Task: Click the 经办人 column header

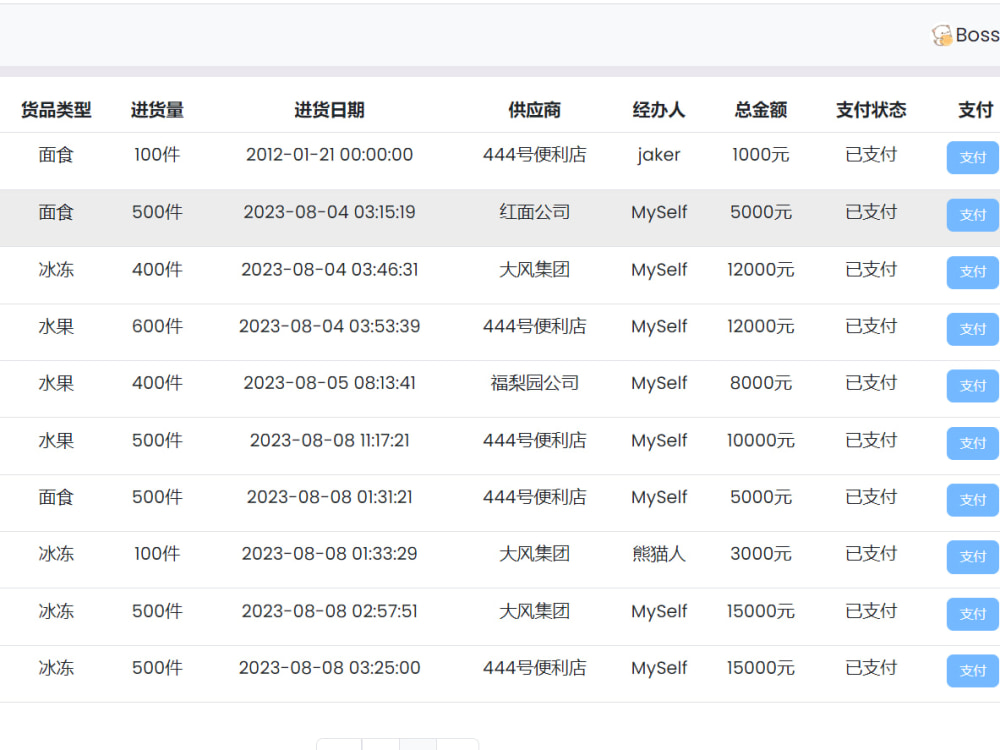Action: point(659,110)
